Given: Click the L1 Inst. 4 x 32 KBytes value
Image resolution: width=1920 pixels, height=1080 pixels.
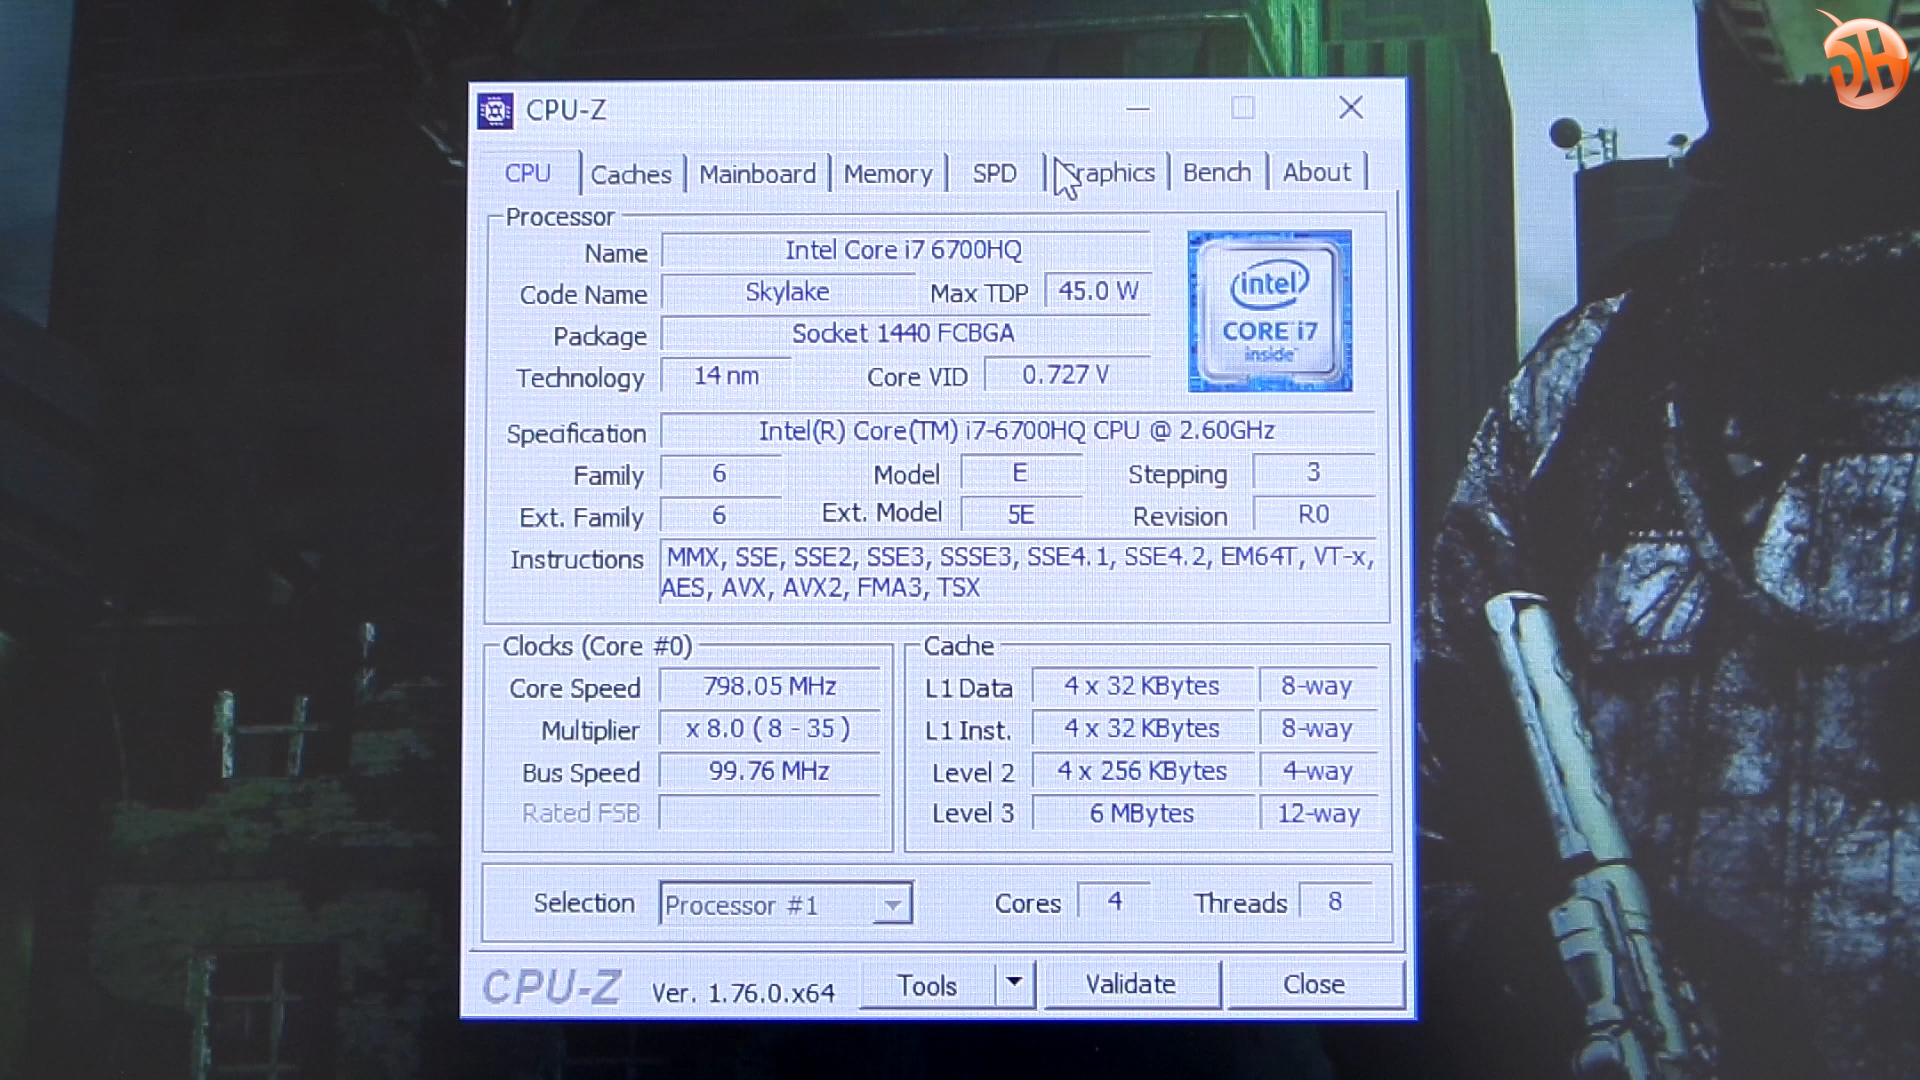Looking at the screenshot, I should coord(1142,728).
